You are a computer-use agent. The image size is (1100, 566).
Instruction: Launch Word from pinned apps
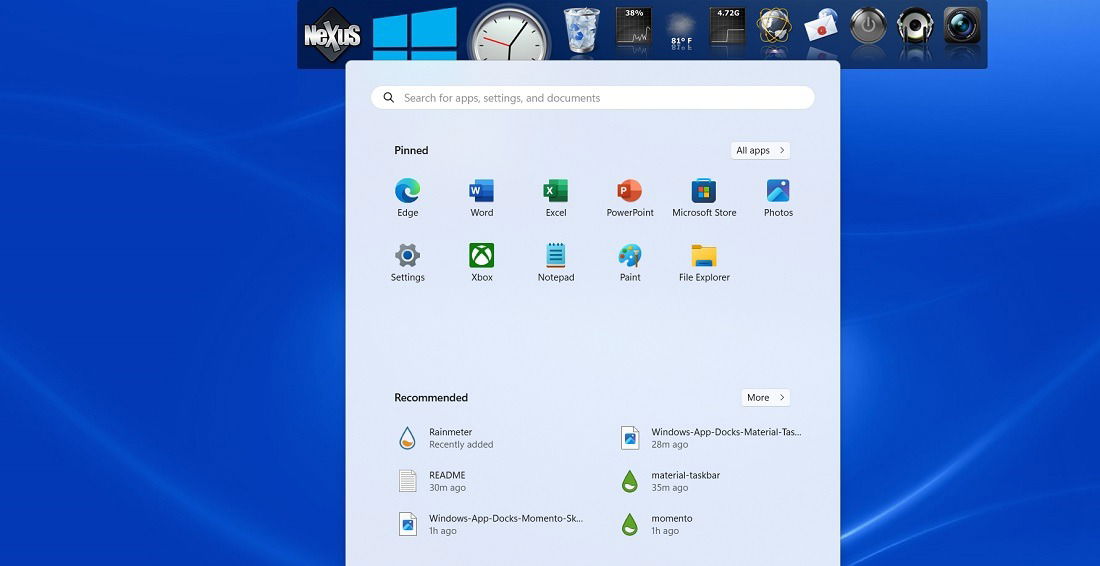tap(481, 198)
